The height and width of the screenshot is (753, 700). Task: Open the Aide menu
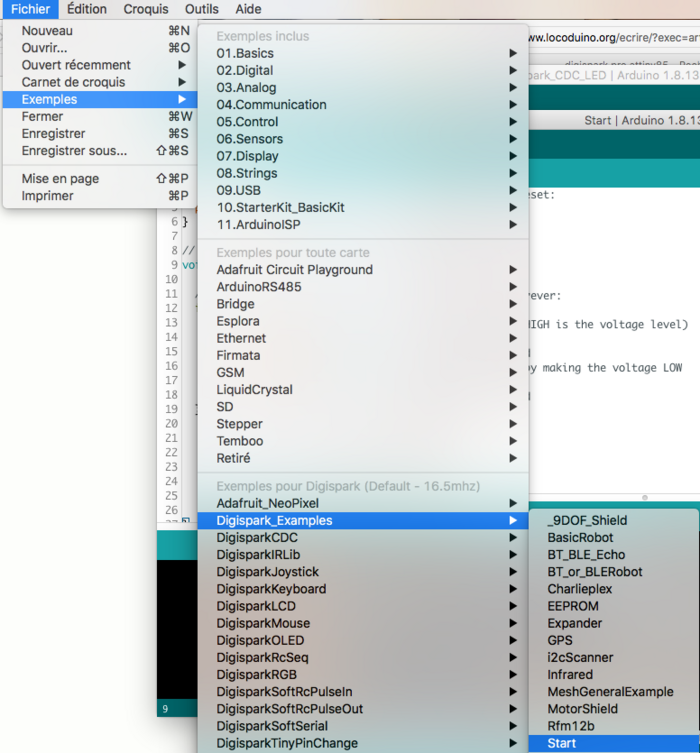(x=248, y=9)
